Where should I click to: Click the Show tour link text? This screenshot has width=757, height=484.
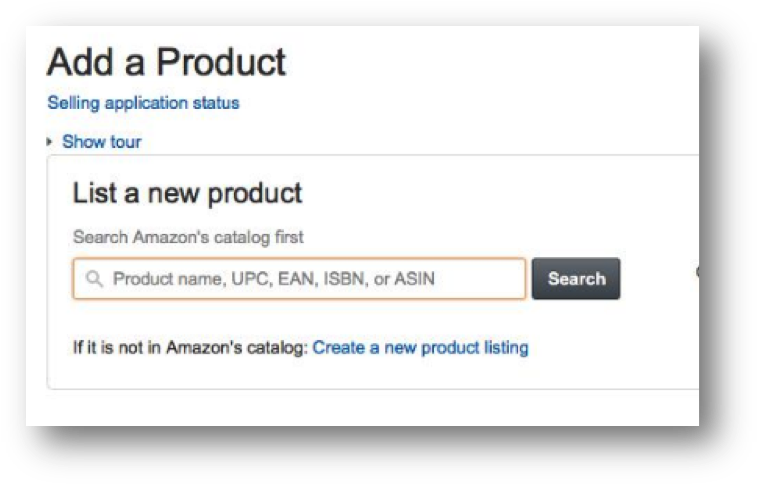point(101,142)
